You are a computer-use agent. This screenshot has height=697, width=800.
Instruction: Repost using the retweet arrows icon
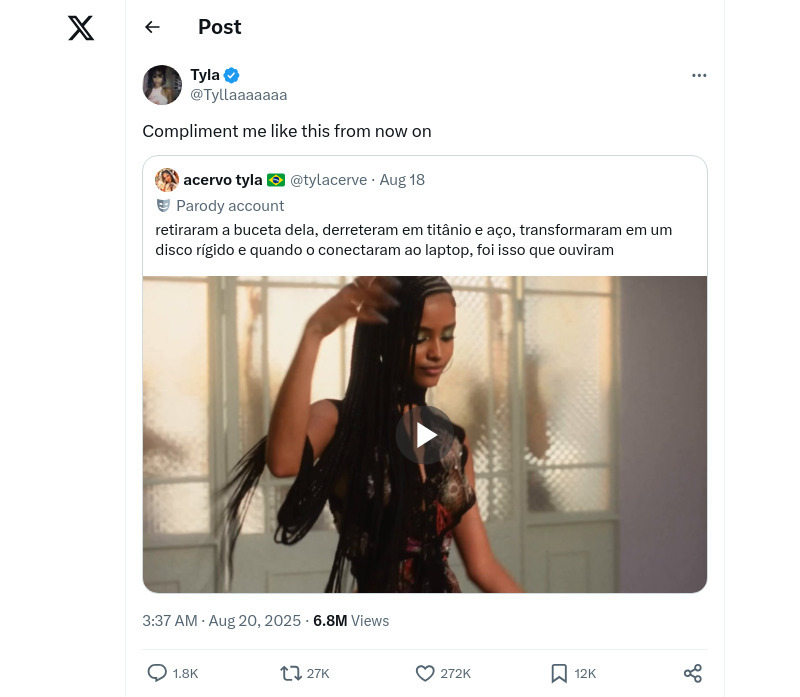(x=291, y=673)
